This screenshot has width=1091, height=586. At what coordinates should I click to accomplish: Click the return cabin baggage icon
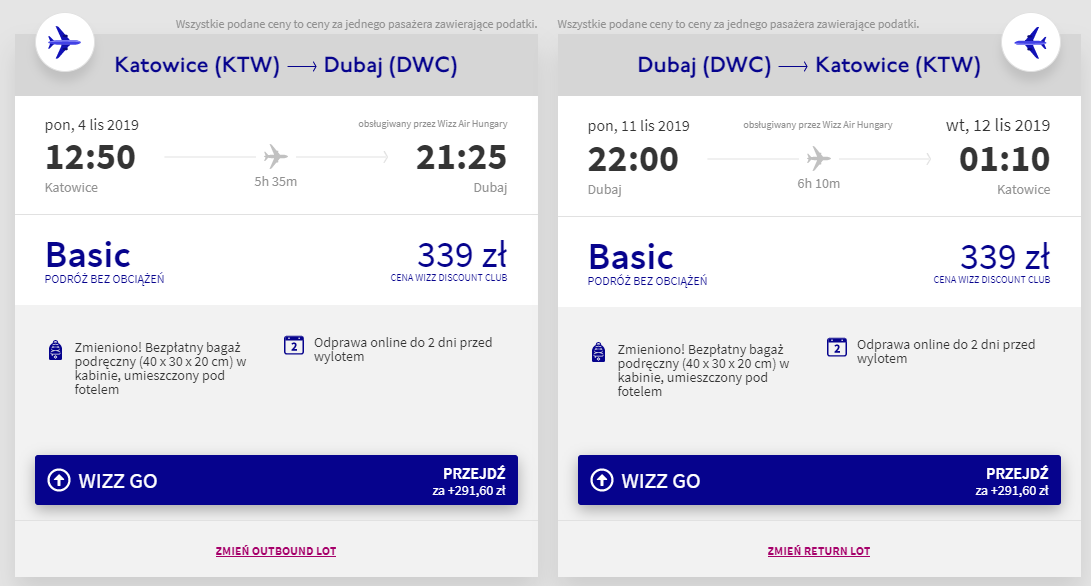point(599,351)
